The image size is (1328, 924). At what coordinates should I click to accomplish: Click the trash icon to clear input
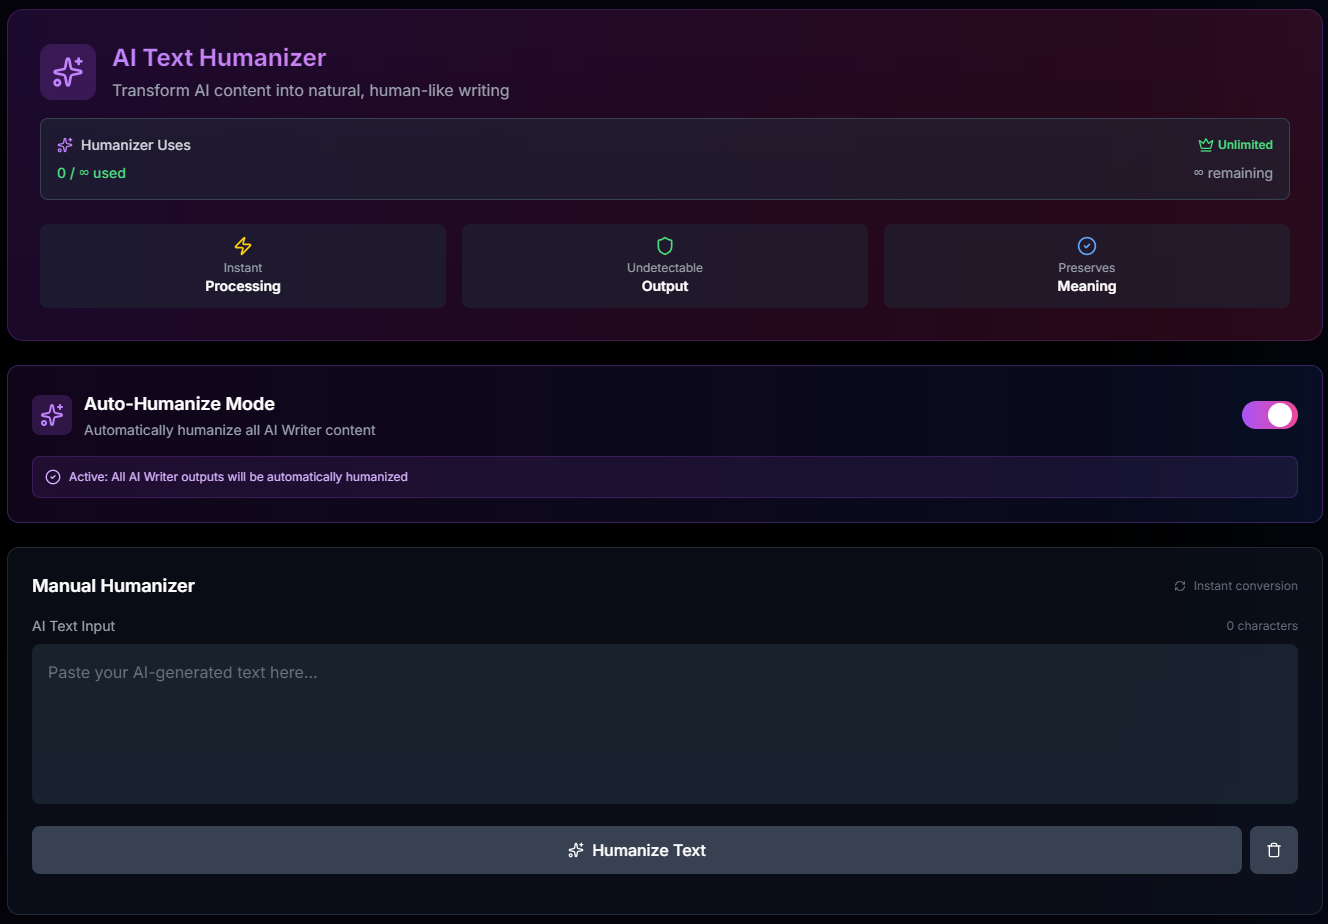tap(1273, 849)
